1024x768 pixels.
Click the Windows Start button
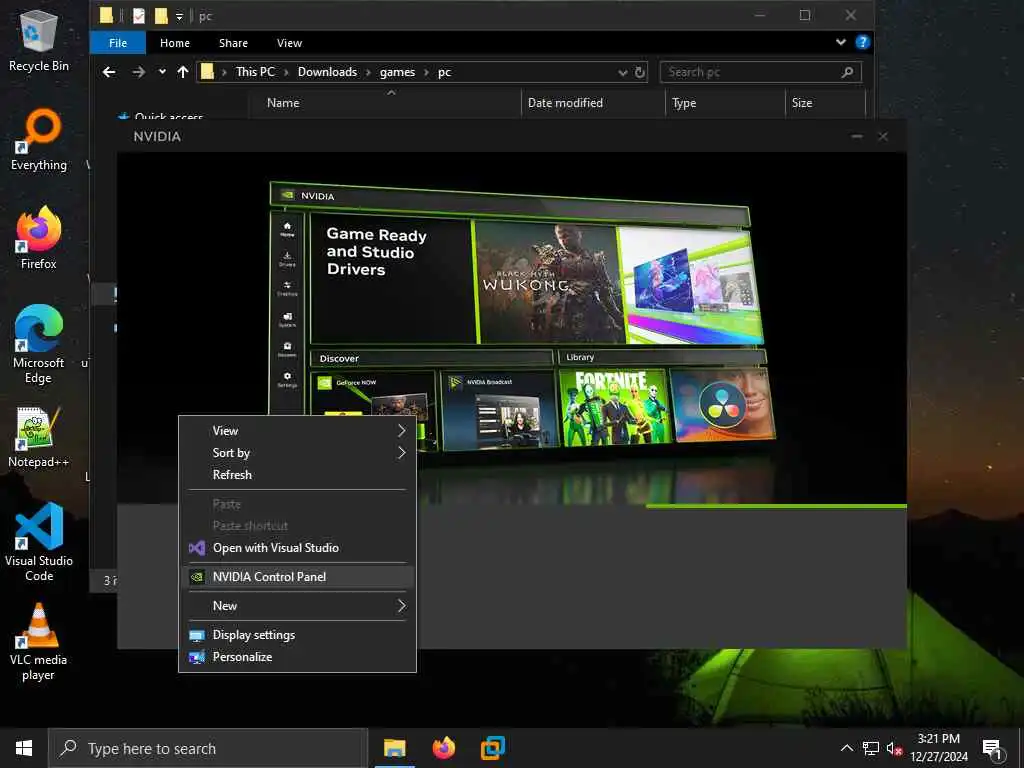click(24, 748)
